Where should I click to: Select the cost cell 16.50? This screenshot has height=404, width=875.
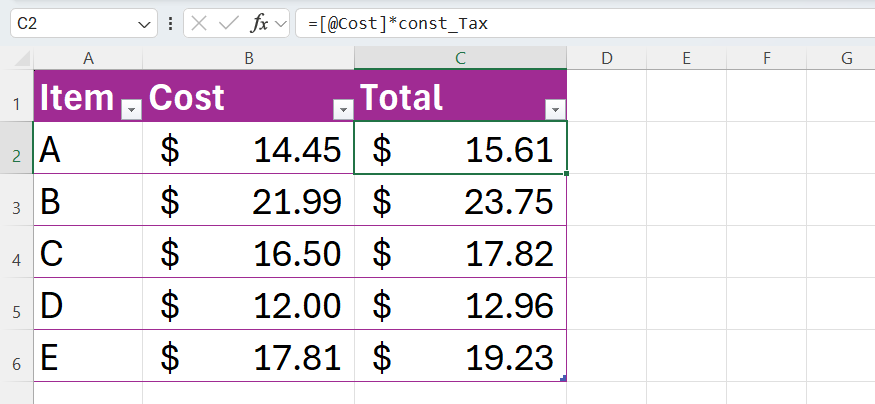click(249, 252)
